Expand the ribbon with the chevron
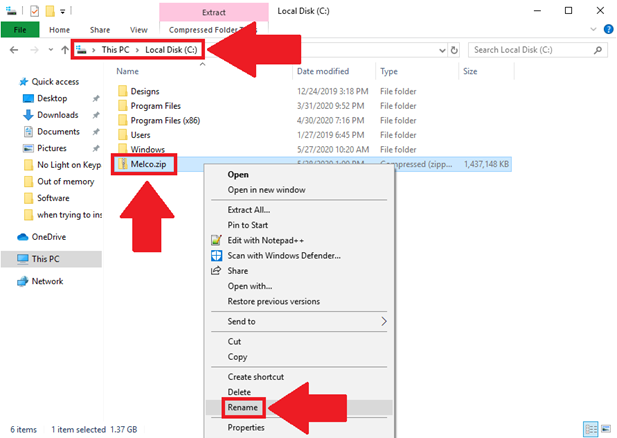This screenshot has width=617, height=438. [x=595, y=30]
